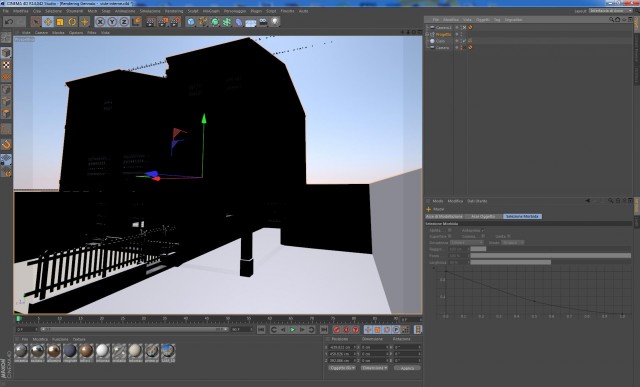This screenshot has height=387, width=640.
Task: Open the Cube primitive object icon
Action: tap(191, 22)
